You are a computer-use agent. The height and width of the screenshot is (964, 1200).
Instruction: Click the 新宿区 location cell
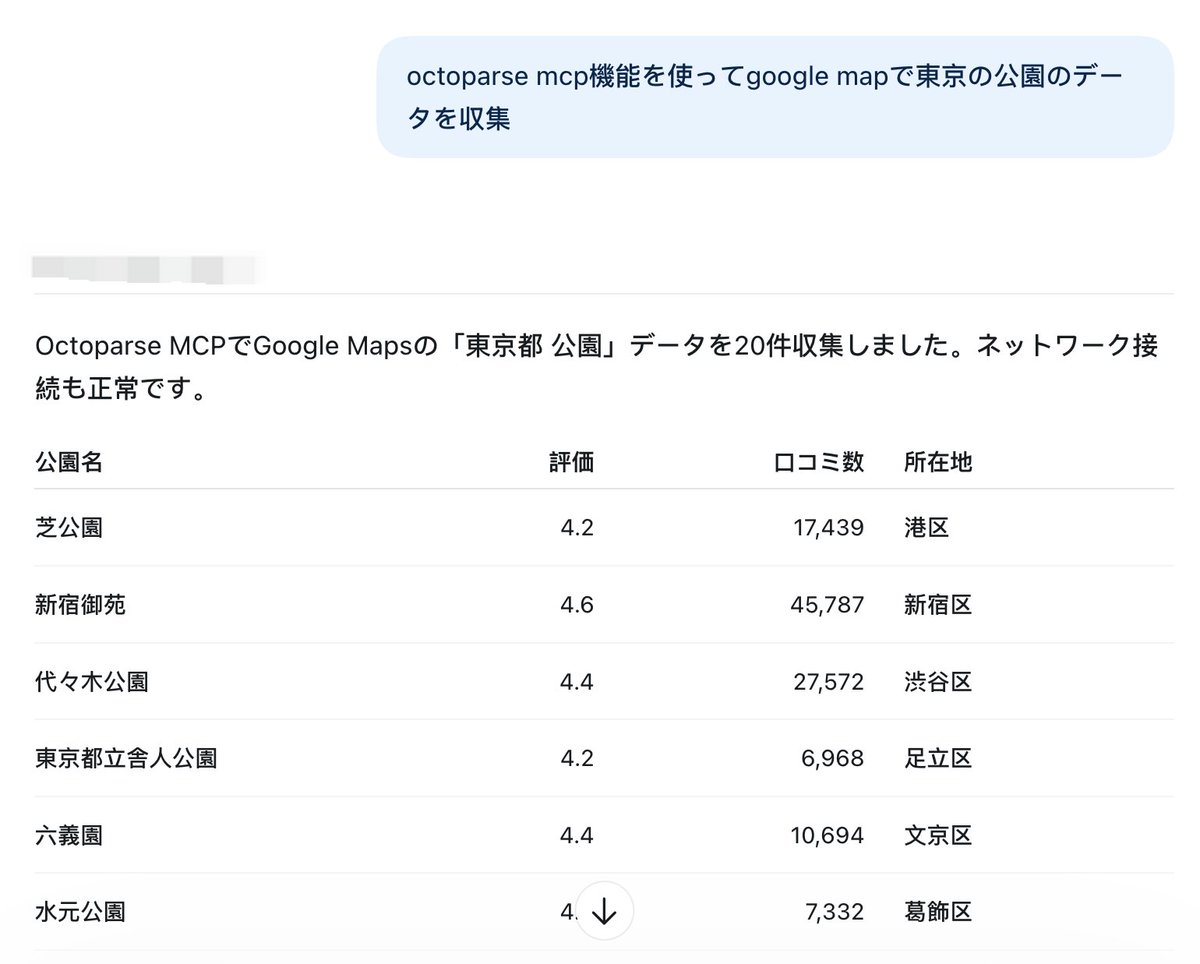[x=938, y=604]
